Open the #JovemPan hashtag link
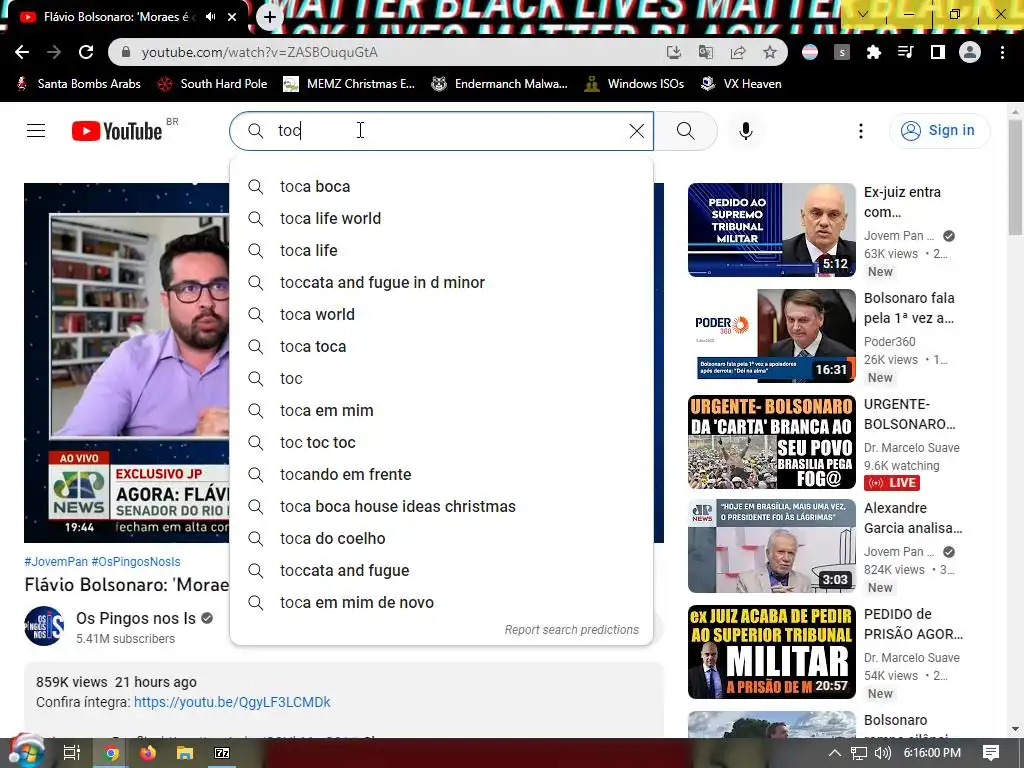The width and height of the screenshot is (1024, 768). (x=56, y=562)
